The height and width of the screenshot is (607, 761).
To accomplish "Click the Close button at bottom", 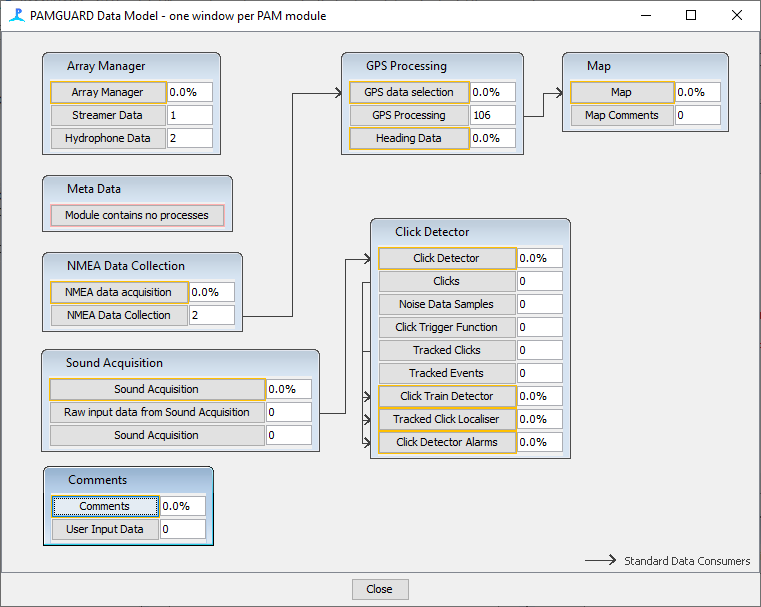I will [380, 589].
